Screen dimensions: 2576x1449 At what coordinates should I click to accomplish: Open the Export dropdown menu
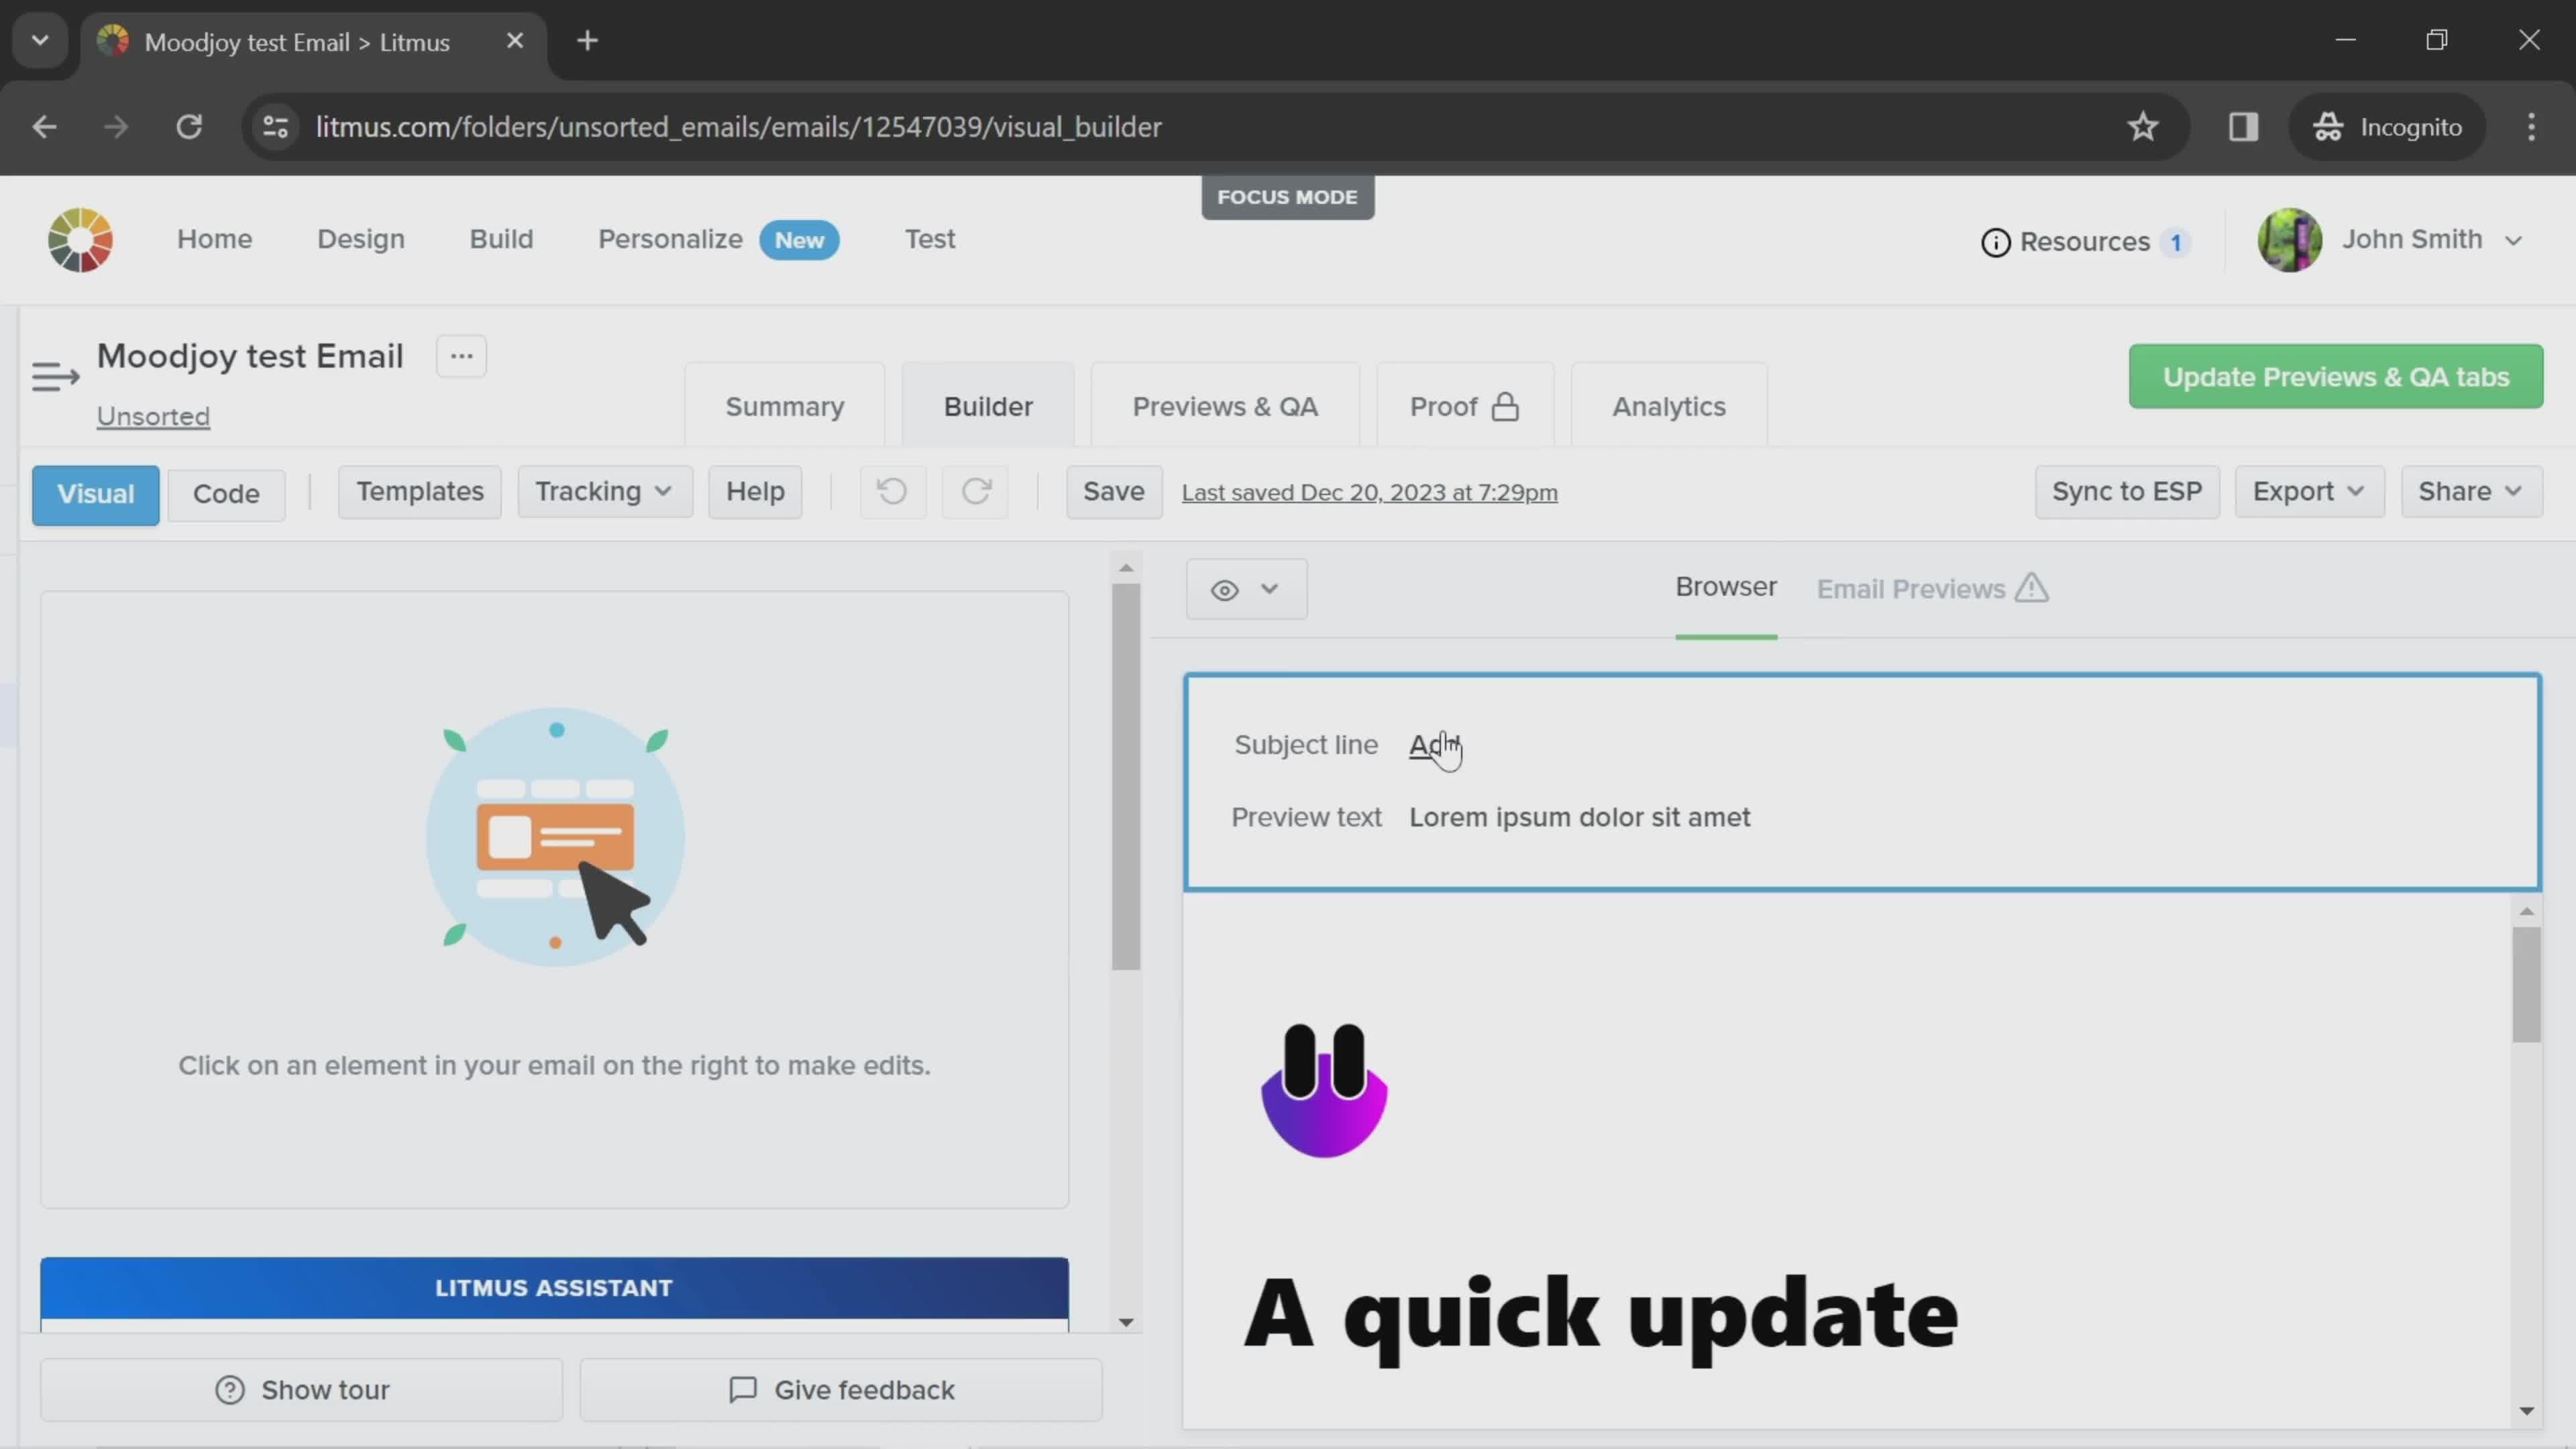(x=2307, y=492)
